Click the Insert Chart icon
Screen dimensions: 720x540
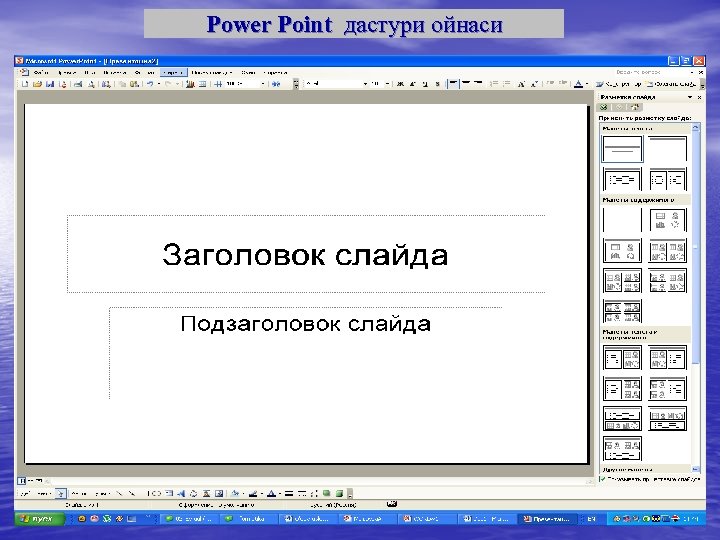pos(190,84)
